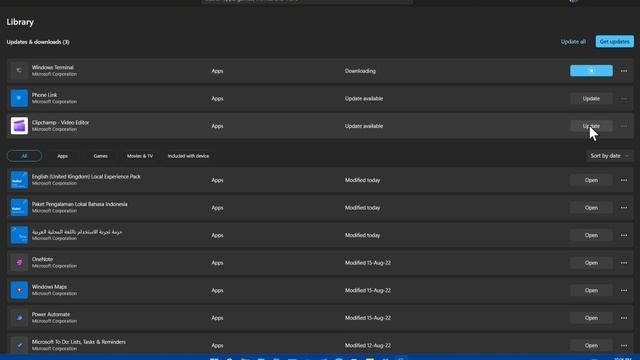
Task: Select the Games filter tab
Action: point(100,156)
